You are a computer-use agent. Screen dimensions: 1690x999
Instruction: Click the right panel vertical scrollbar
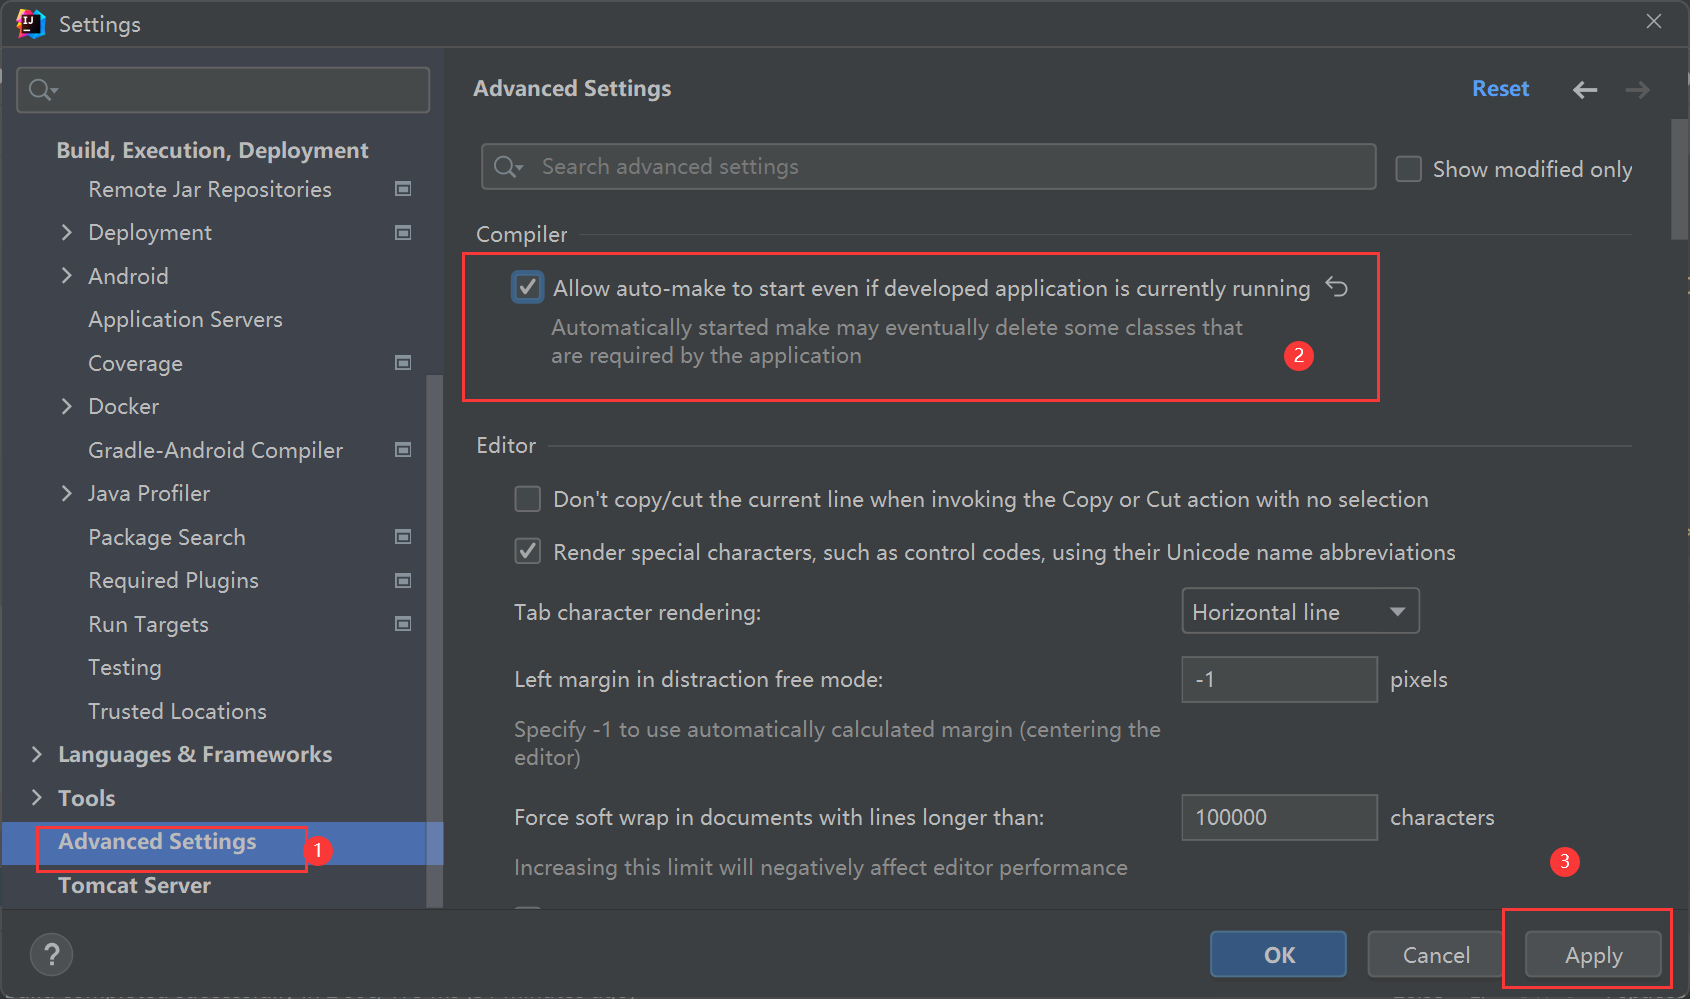coord(1679,180)
